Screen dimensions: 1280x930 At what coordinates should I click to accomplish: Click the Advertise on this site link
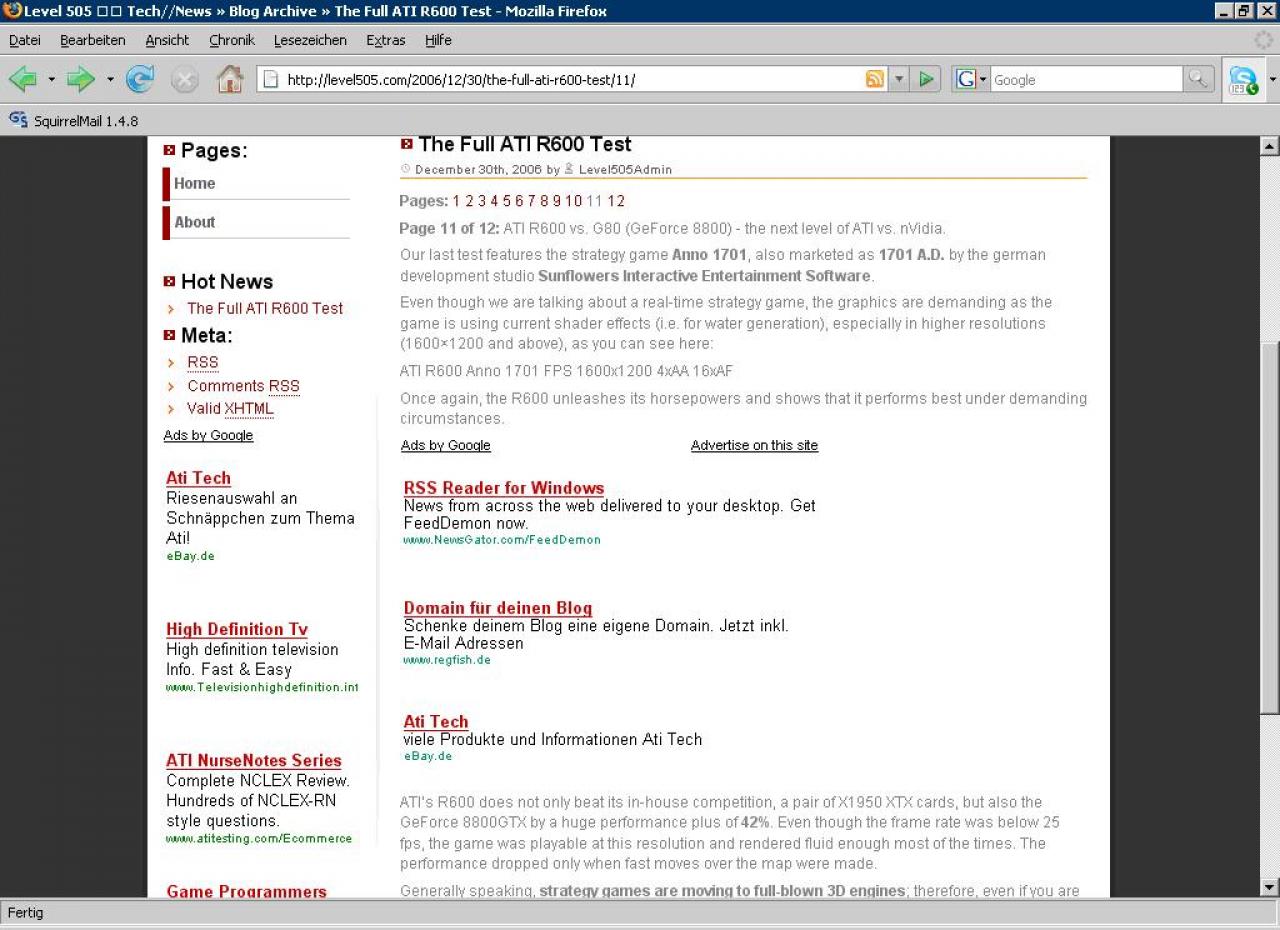pyautogui.click(x=754, y=445)
